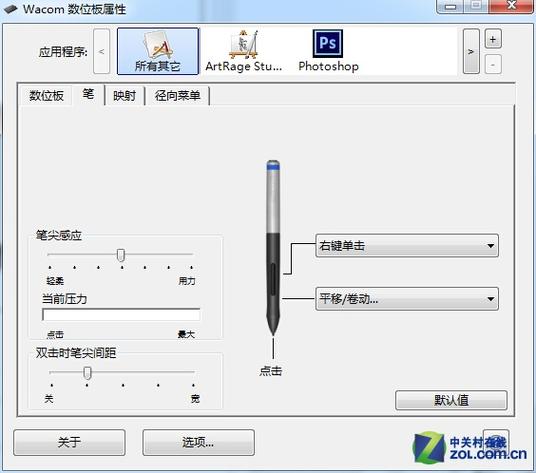The image size is (536, 473).
Task: Open the 平移/卷动 dropdown for lower pen button
Action: click(406, 299)
